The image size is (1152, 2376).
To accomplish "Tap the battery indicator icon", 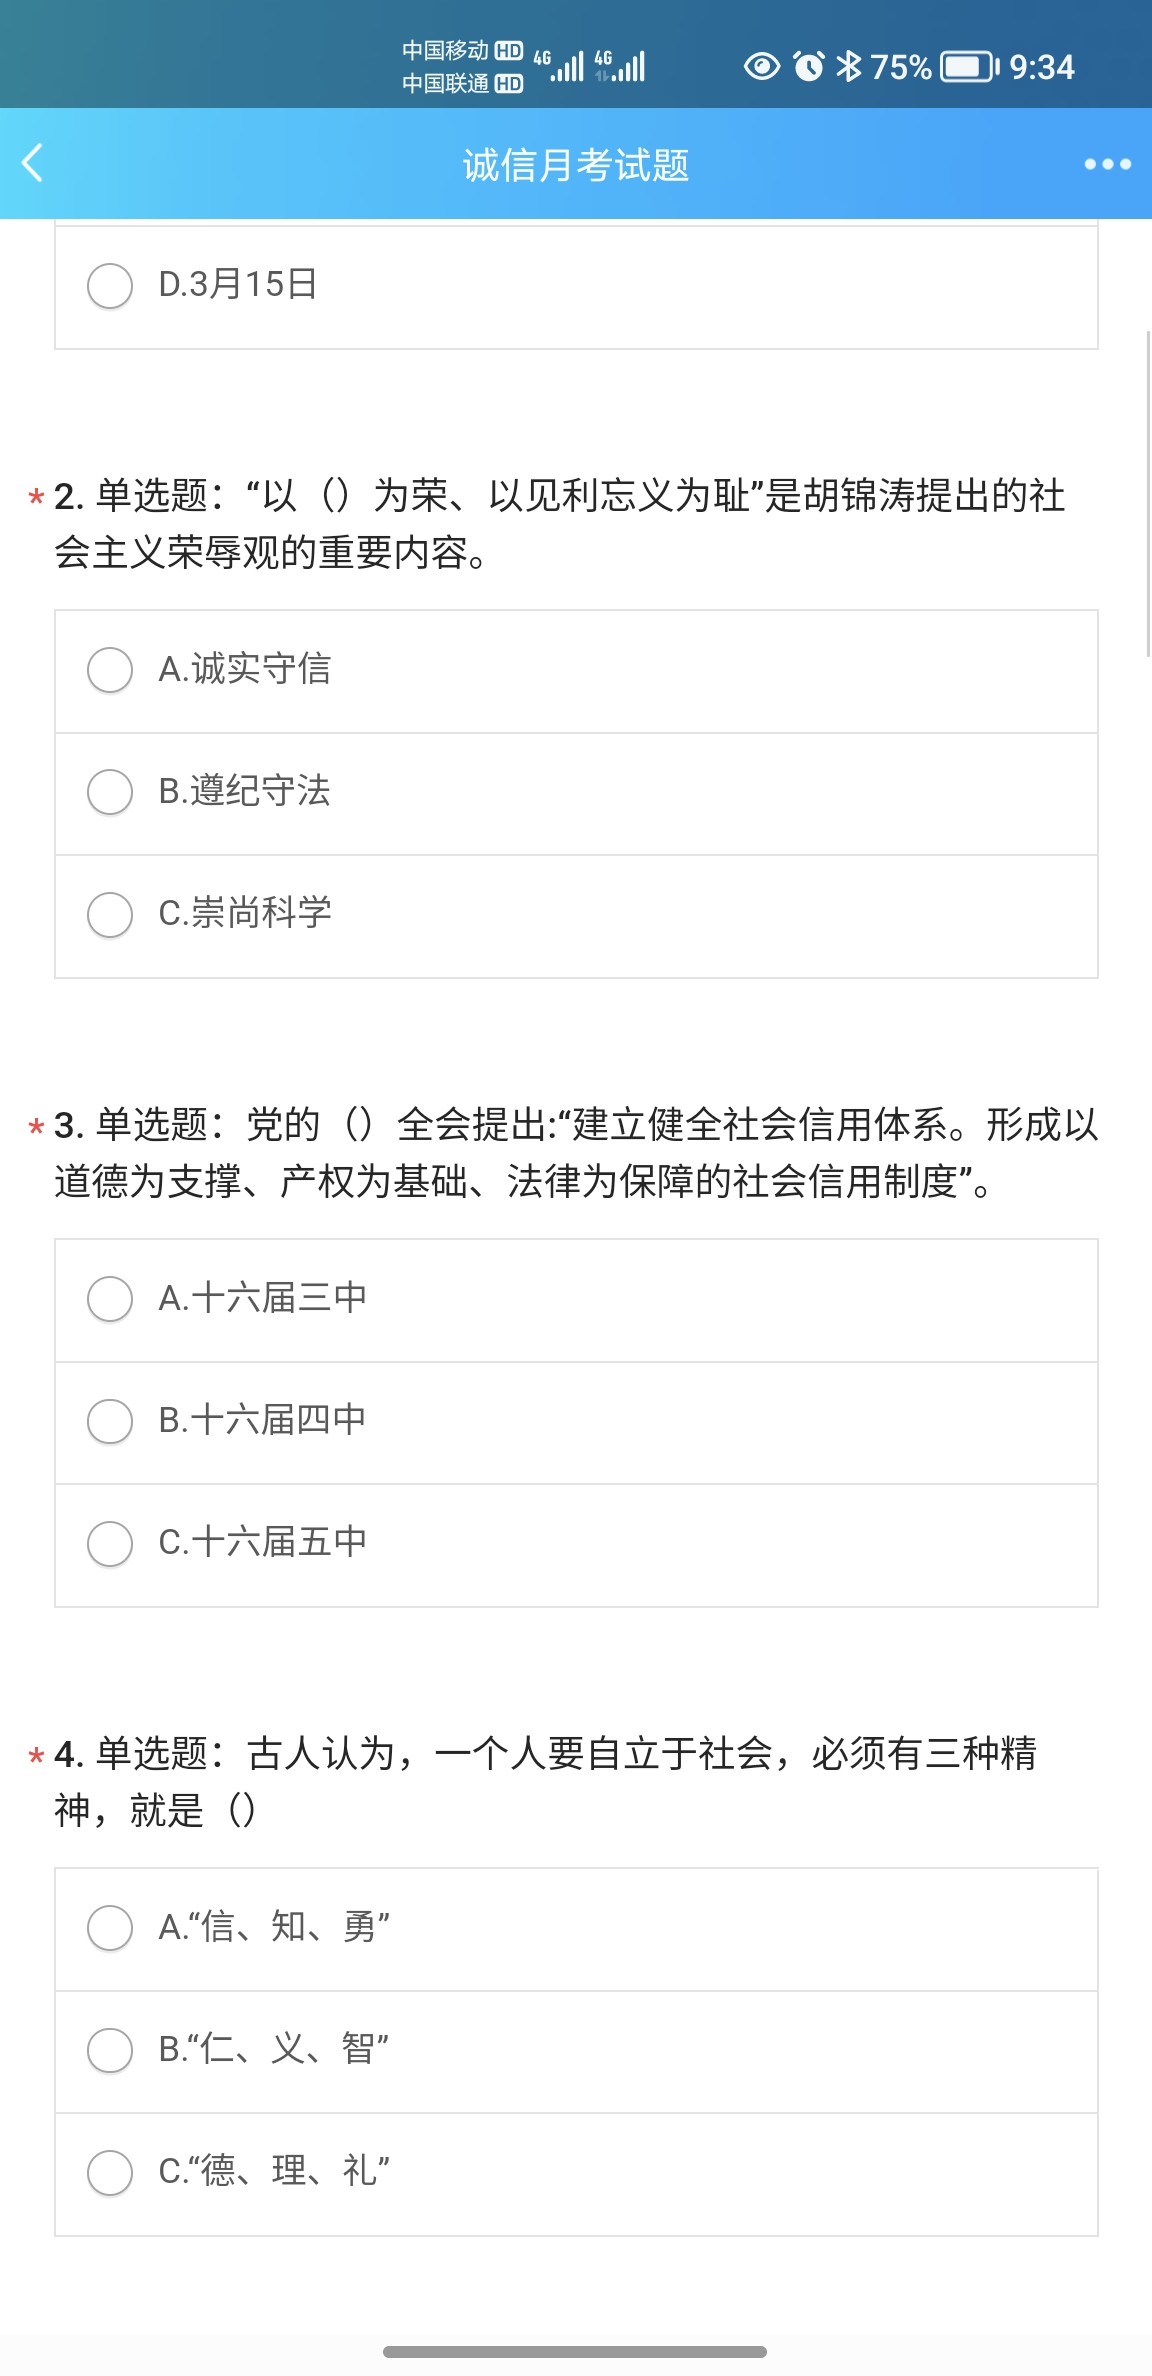I will tap(968, 67).
